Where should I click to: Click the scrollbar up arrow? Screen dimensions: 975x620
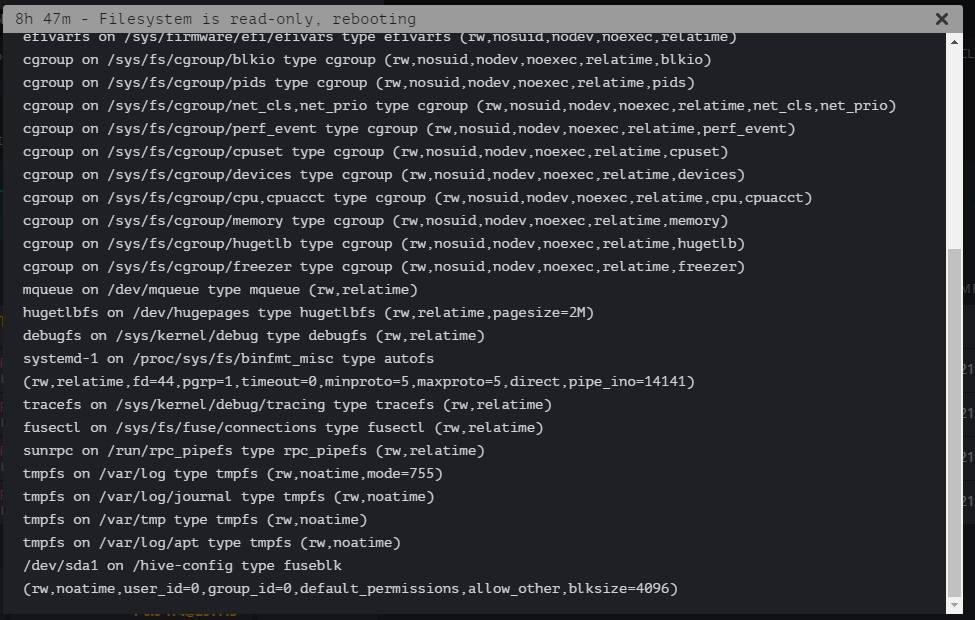953,40
